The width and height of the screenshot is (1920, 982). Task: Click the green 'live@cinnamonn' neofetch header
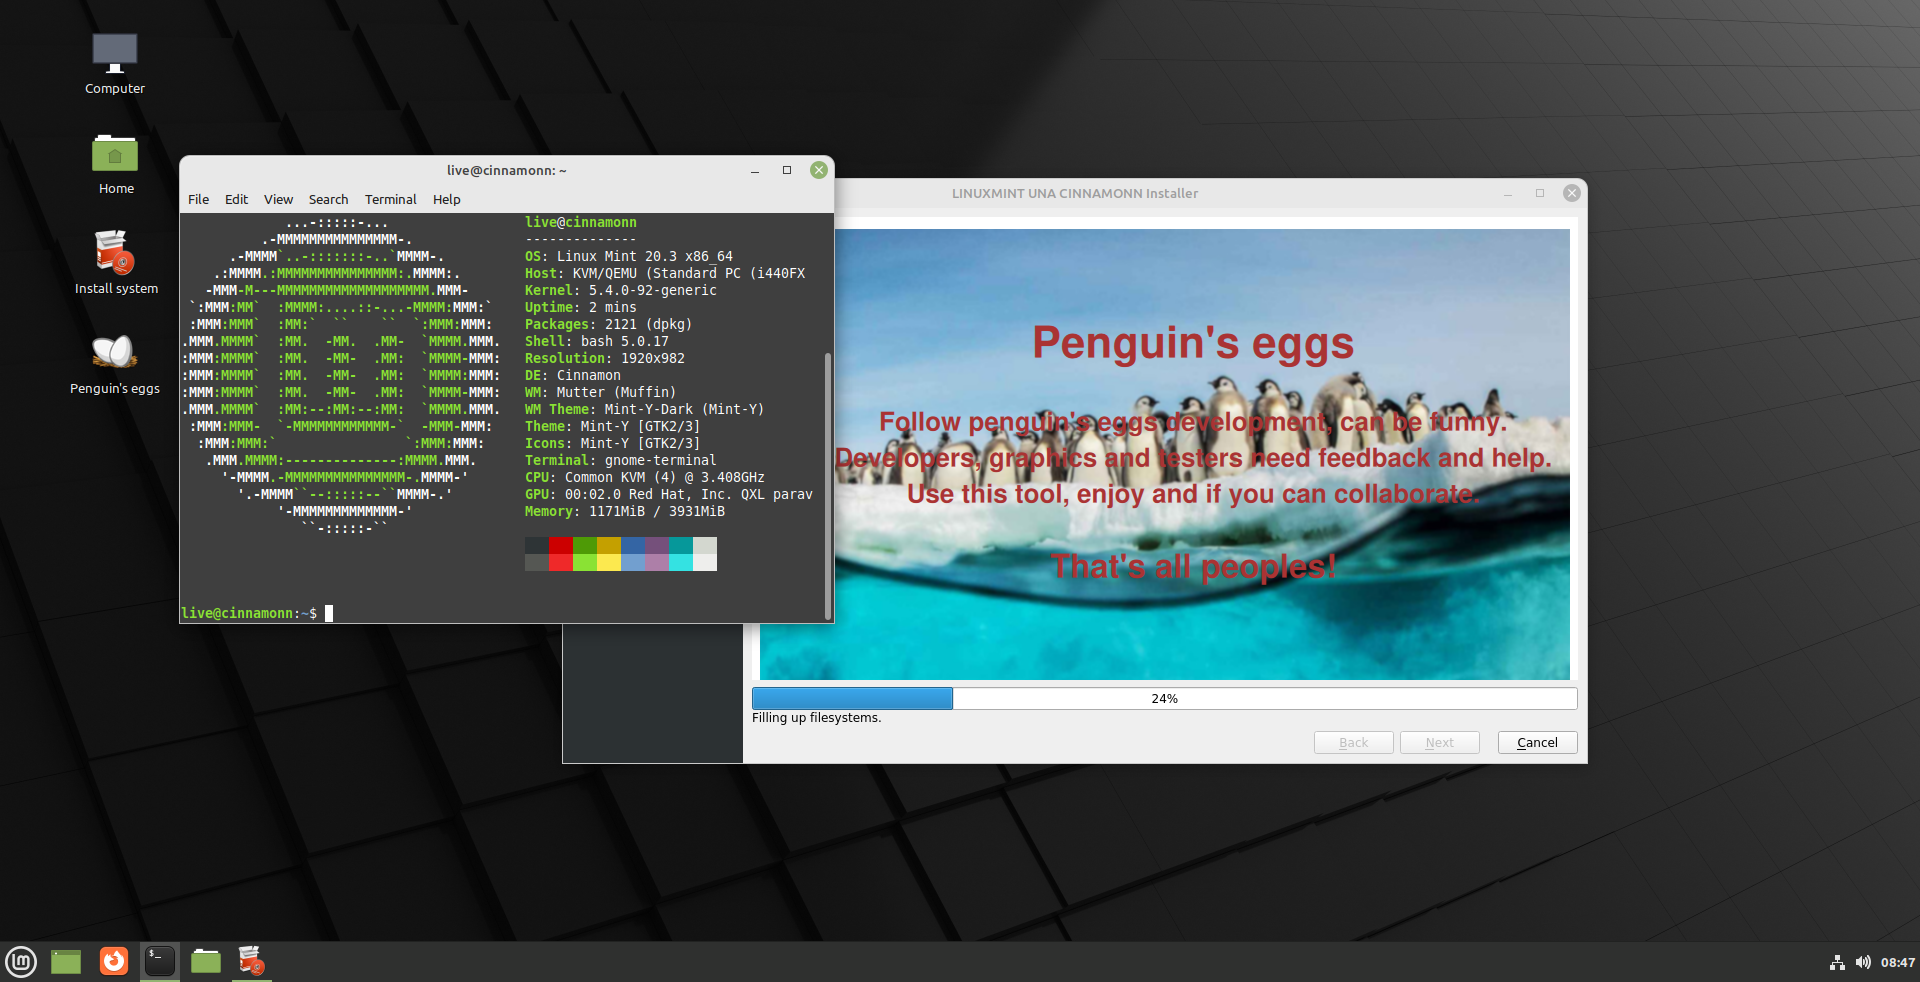[581, 222]
